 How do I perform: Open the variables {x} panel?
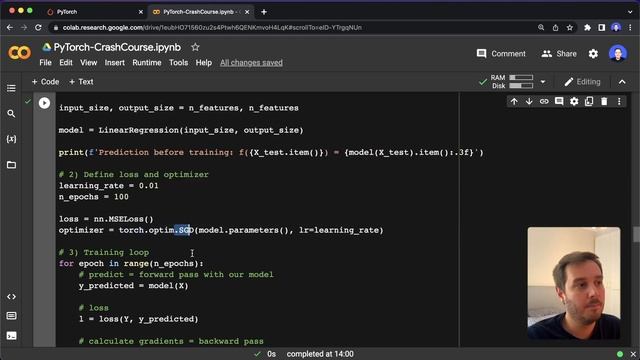[11, 139]
